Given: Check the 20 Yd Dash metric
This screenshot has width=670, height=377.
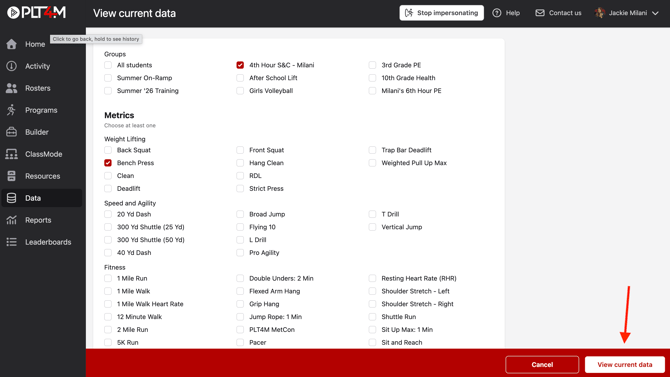Looking at the screenshot, I should click(x=108, y=214).
